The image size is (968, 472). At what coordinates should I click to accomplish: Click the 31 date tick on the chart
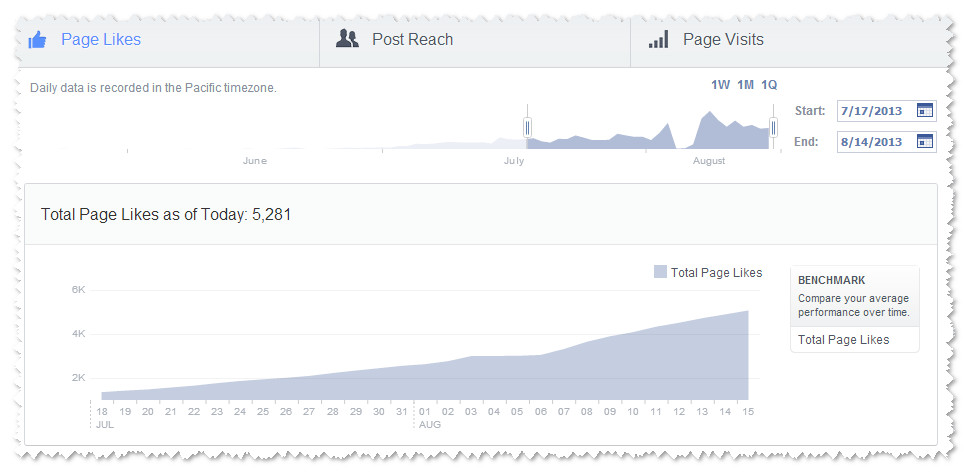[x=402, y=412]
